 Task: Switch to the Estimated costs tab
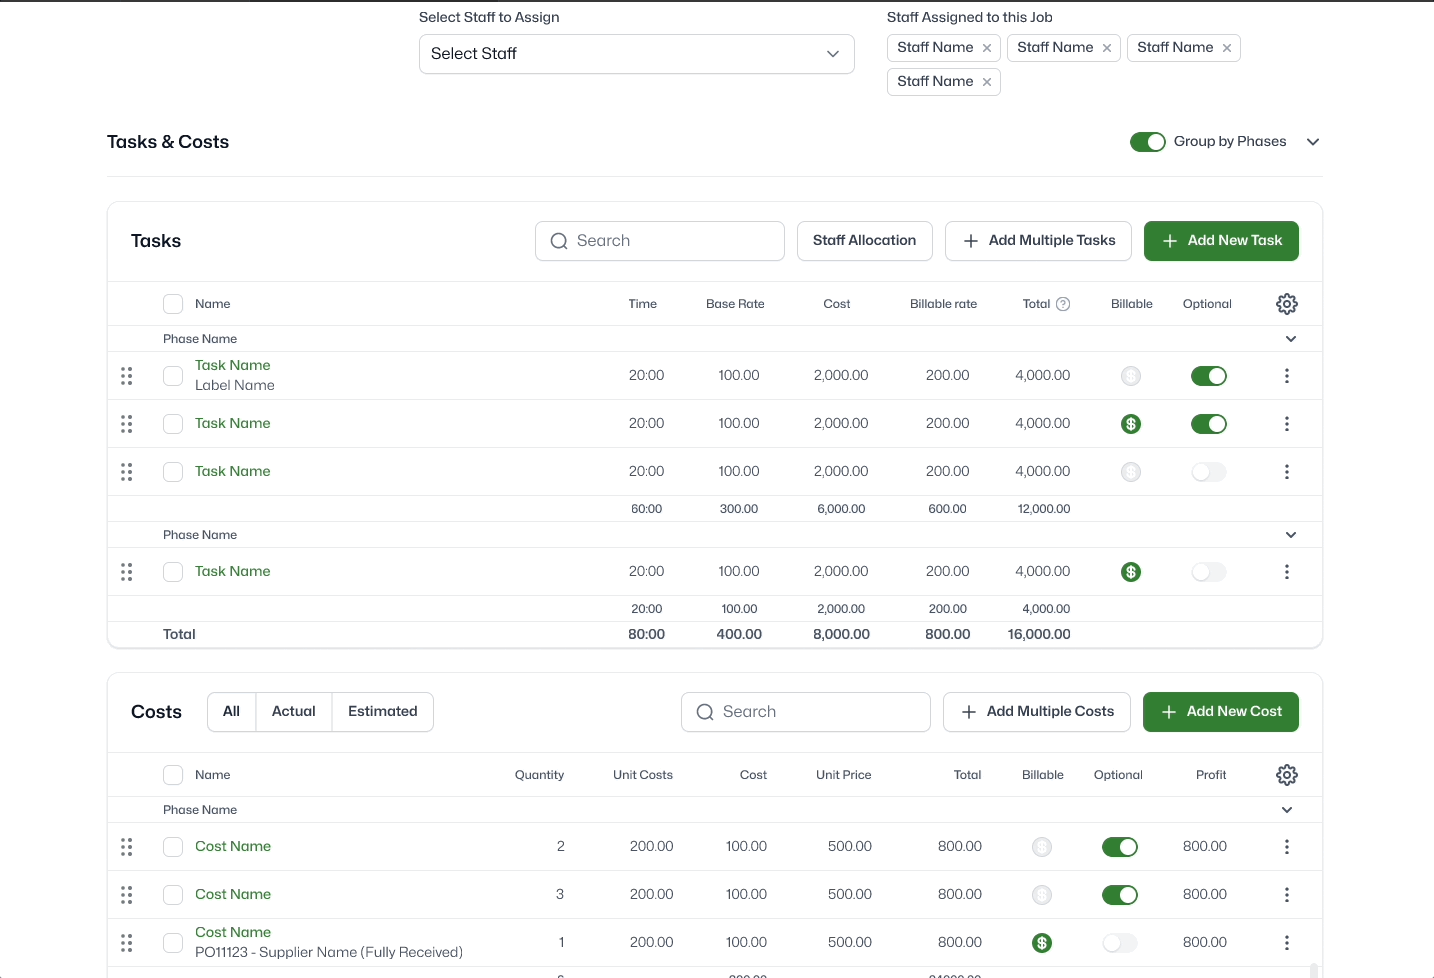tap(383, 712)
